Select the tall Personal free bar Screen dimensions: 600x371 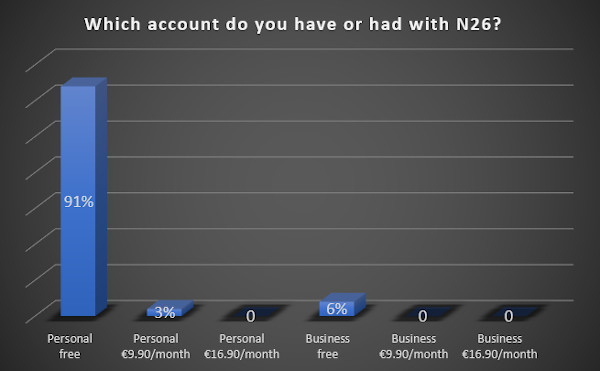point(83,197)
